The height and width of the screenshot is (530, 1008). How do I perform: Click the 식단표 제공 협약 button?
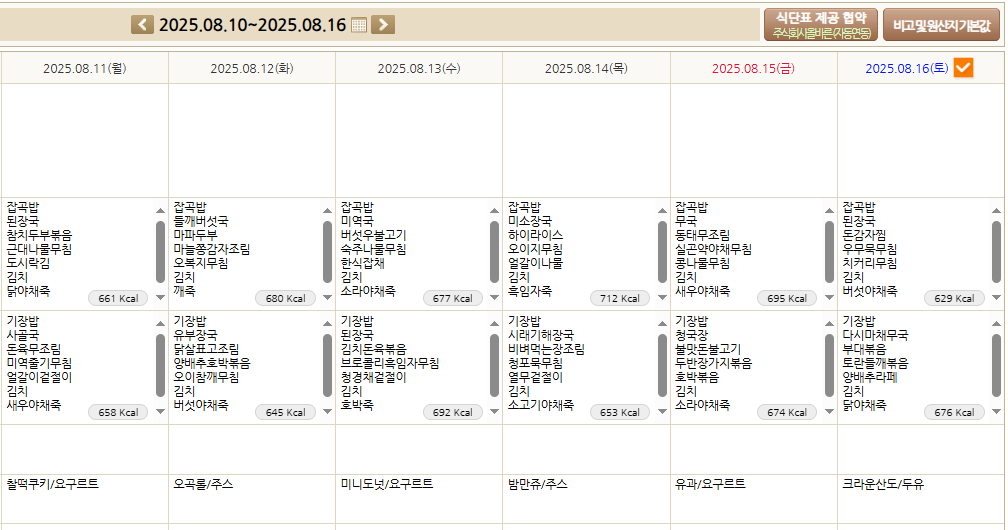(x=820, y=25)
